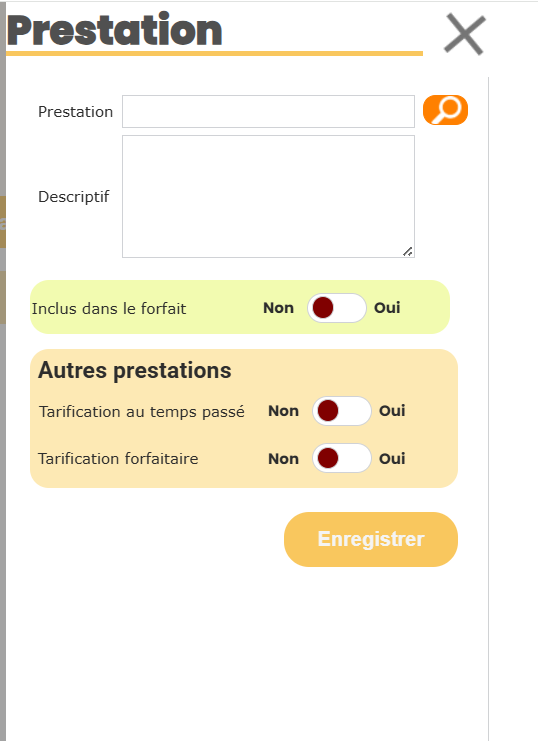The image size is (538, 741).
Task: Select Oui beside Inclus dans le forfait
Action: click(x=387, y=308)
